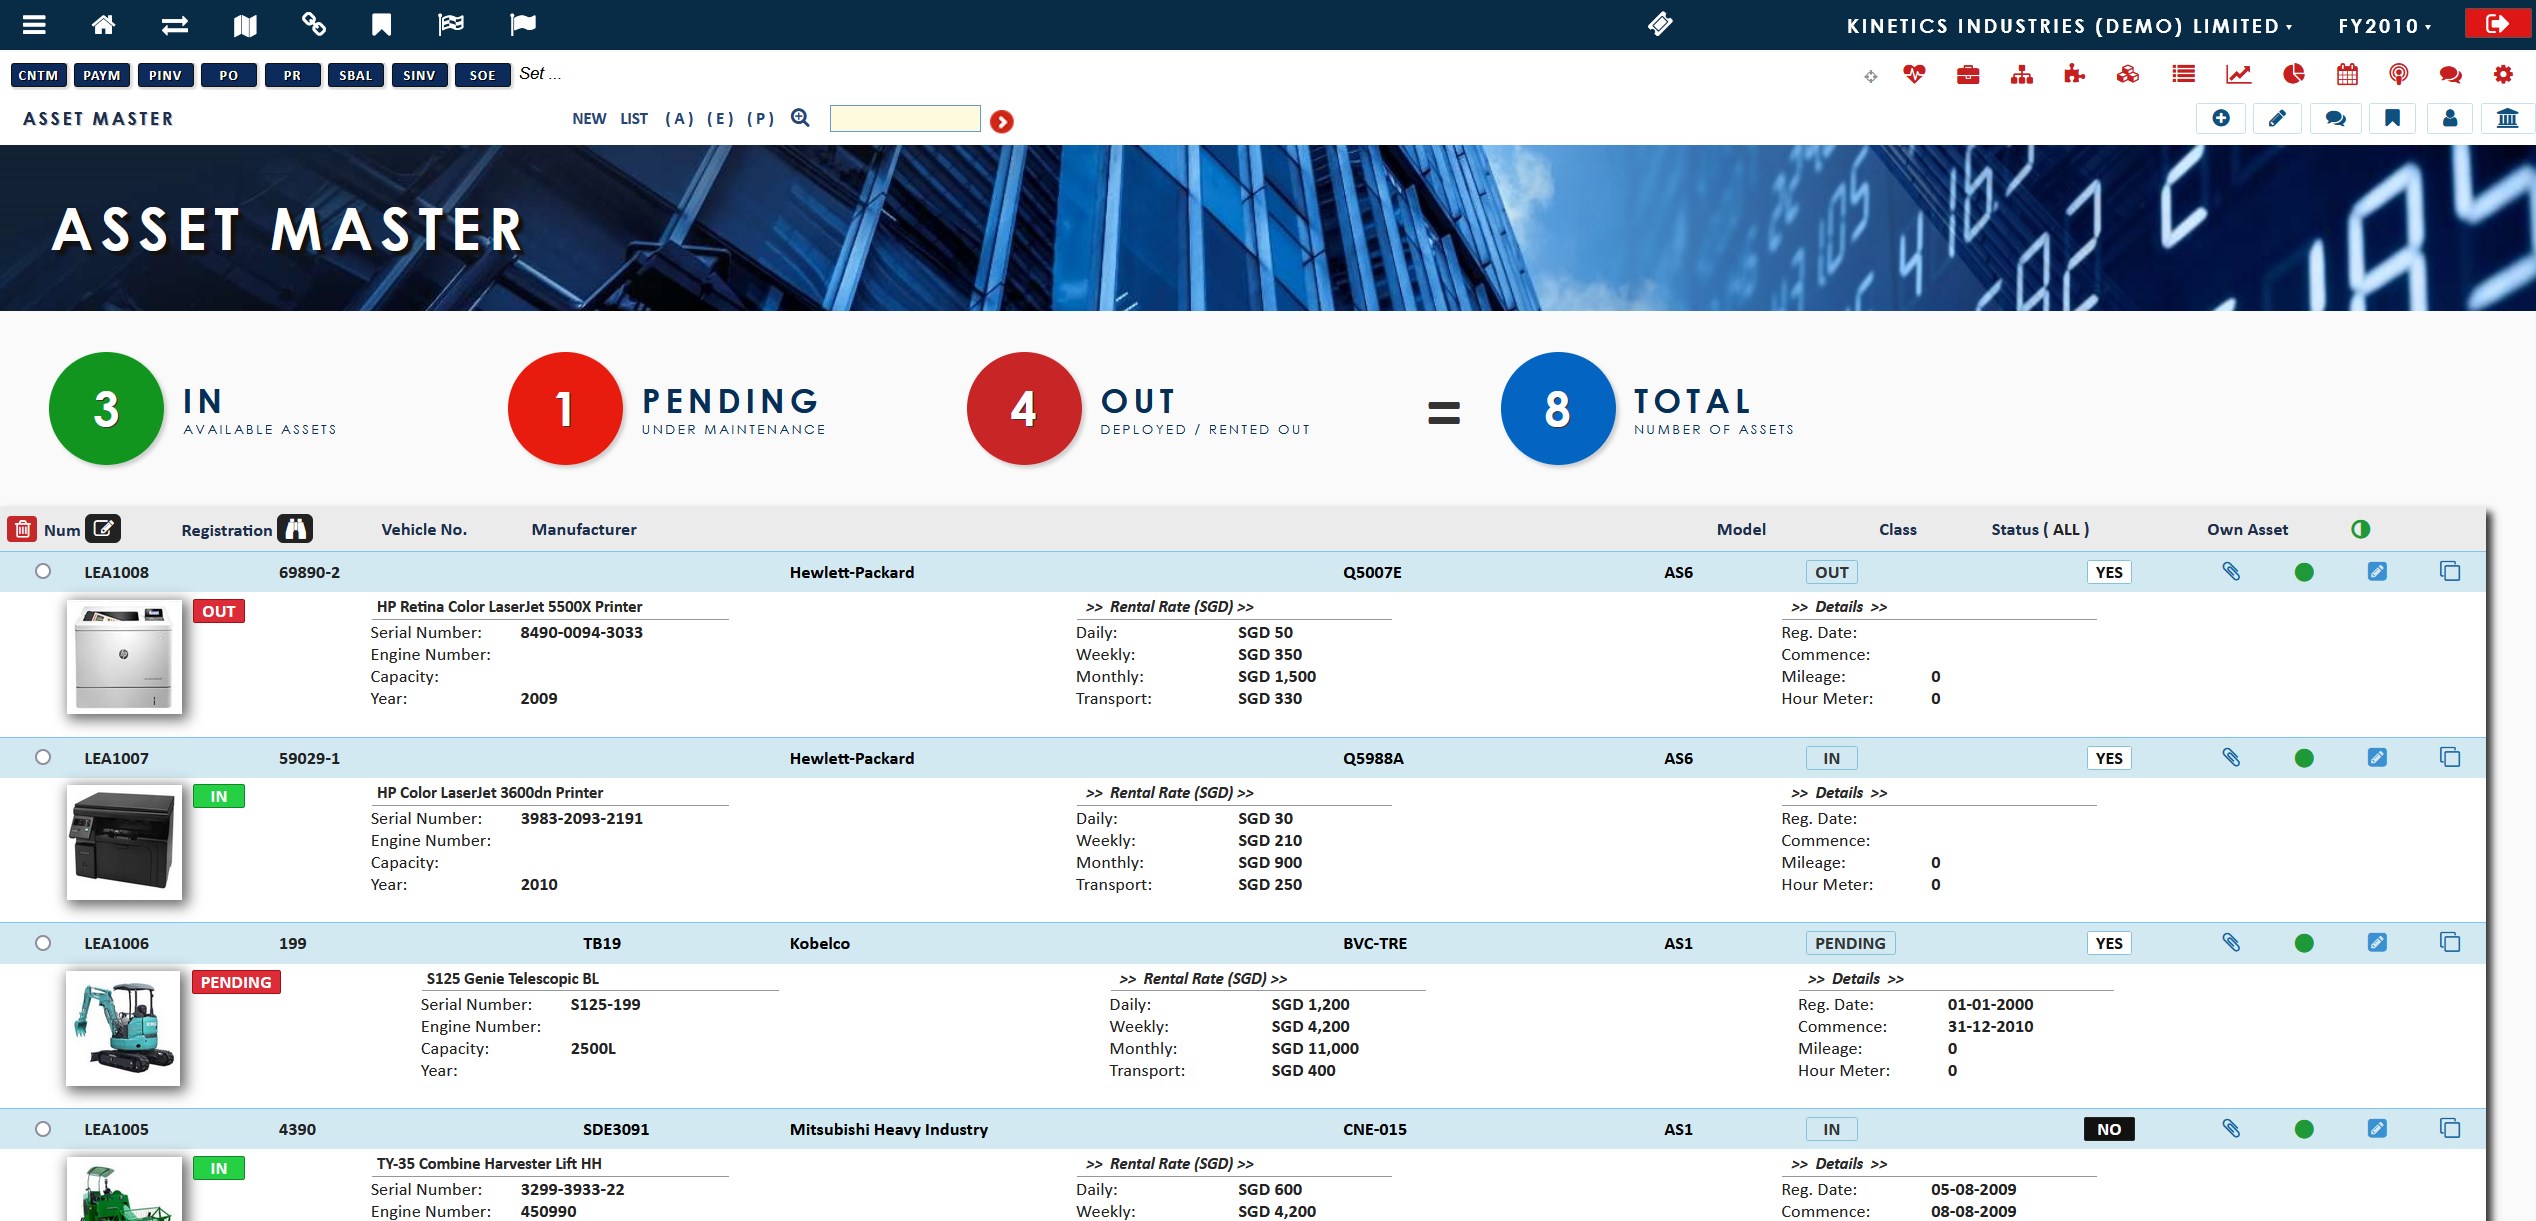The height and width of the screenshot is (1221, 2536).
Task: Open the Status (ALL) column filter
Action: pyautogui.click(x=2039, y=529)
